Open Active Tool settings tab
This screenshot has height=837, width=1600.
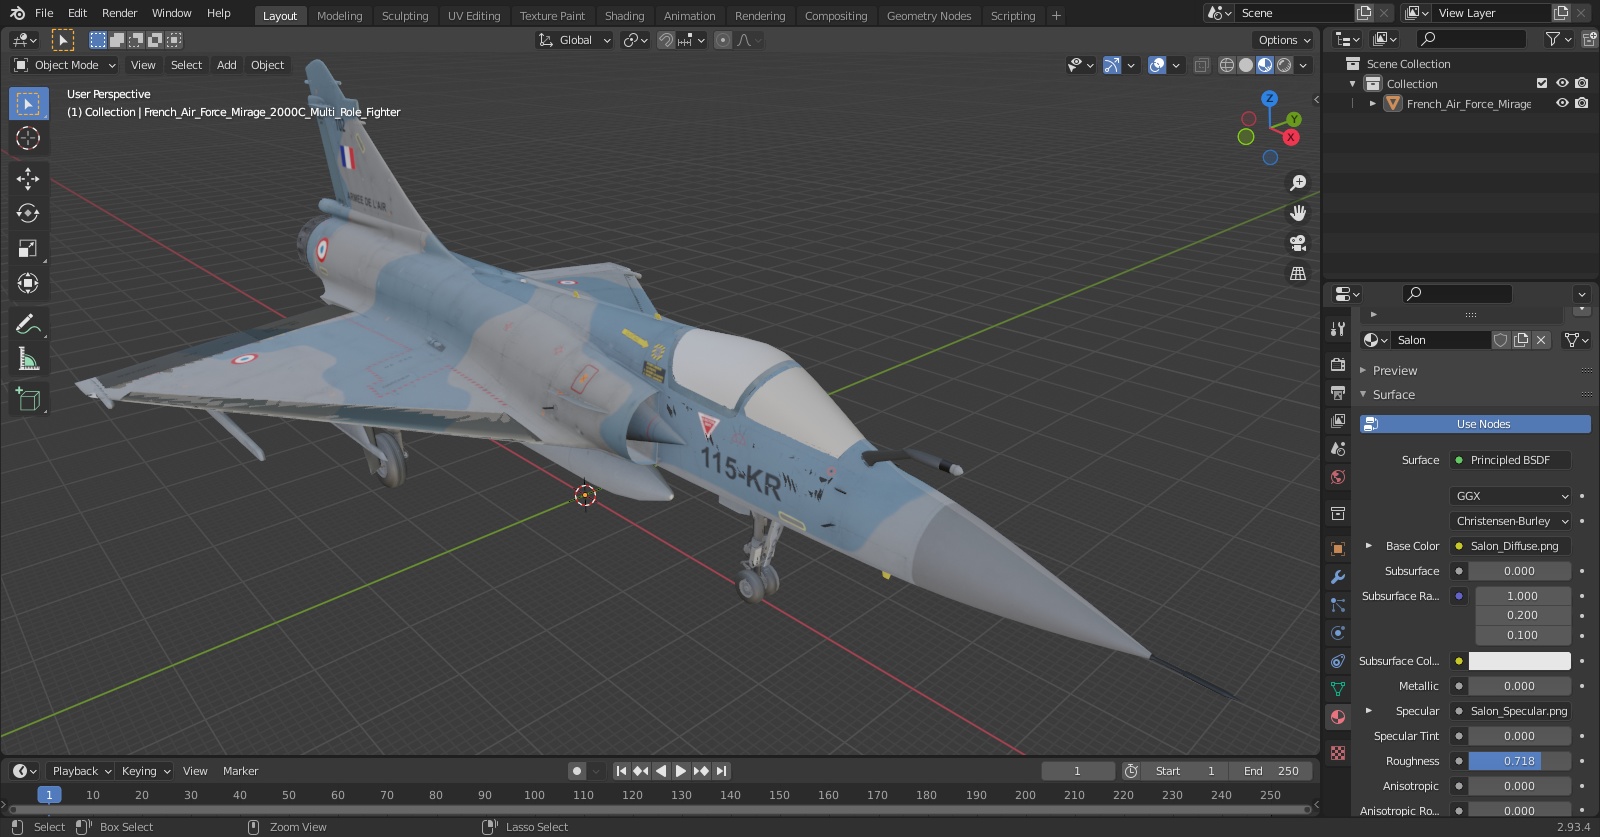(x=1338, y=329)
